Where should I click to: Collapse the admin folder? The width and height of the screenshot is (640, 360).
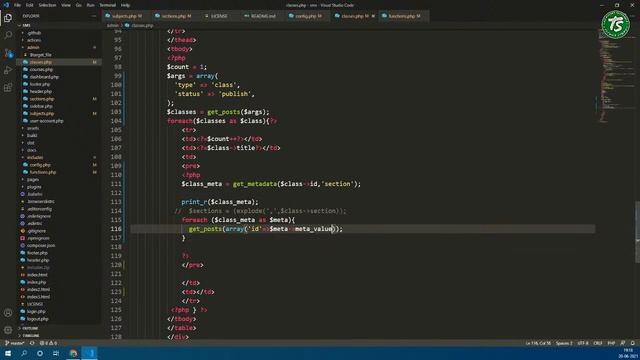(x=33, y=47)
